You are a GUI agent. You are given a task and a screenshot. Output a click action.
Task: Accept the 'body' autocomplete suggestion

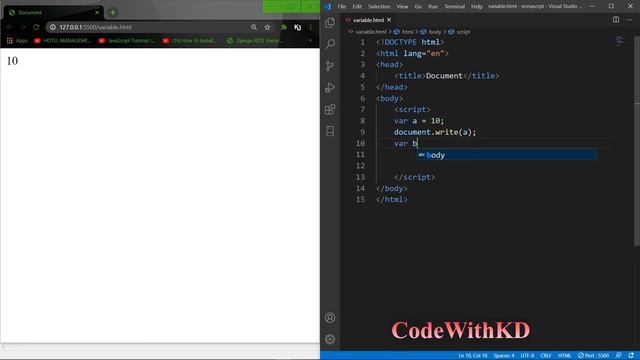click(x=507, y=155)
